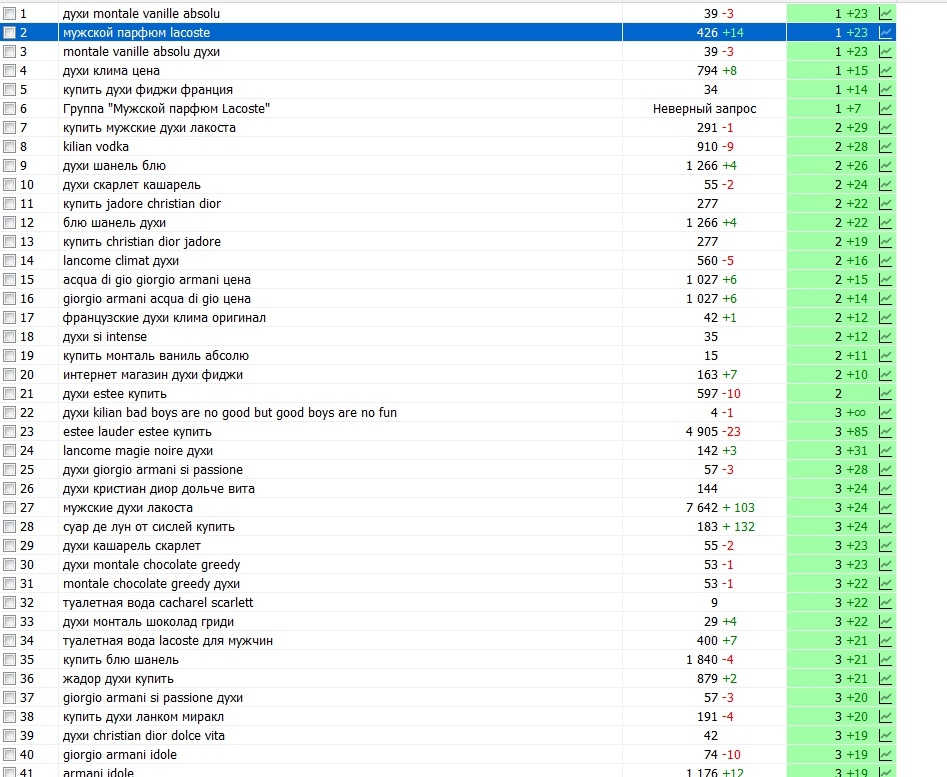Tick checkbox for 'духи кашарель скарлет'
The width and height of the screenshot is (947, 777).
(x=9, y=546)
